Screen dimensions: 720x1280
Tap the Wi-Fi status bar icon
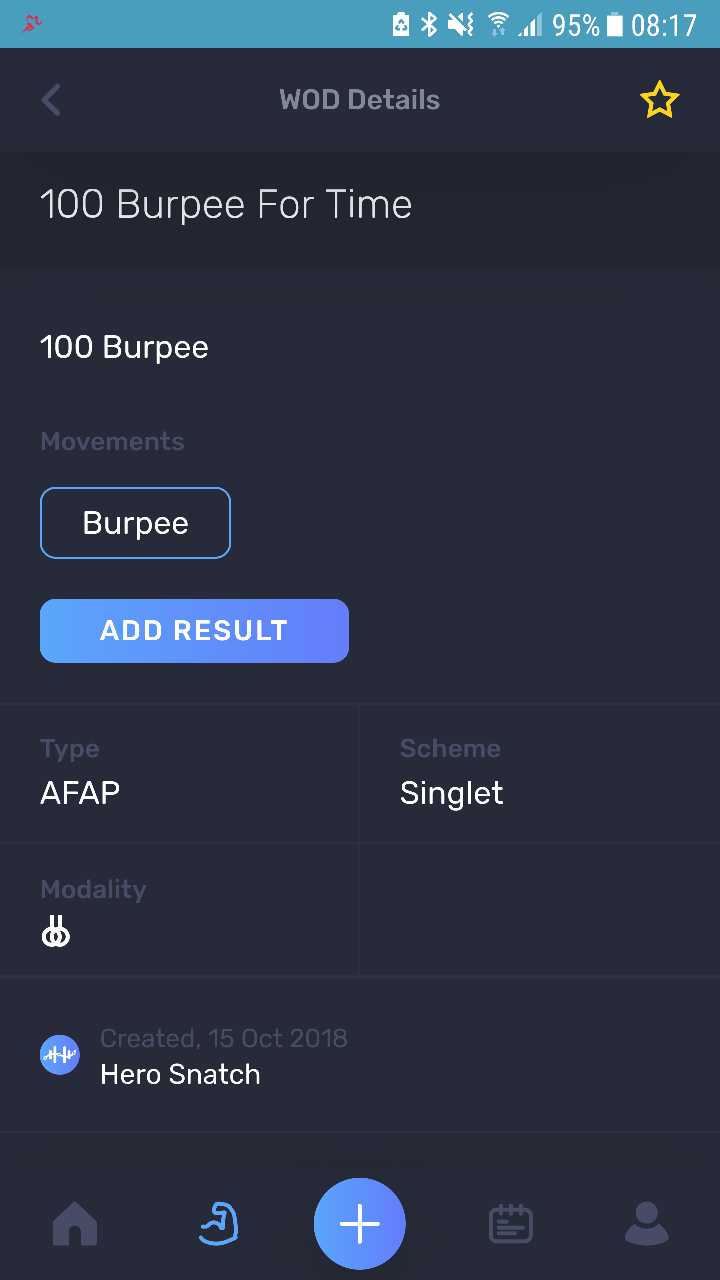coord(497,24)
